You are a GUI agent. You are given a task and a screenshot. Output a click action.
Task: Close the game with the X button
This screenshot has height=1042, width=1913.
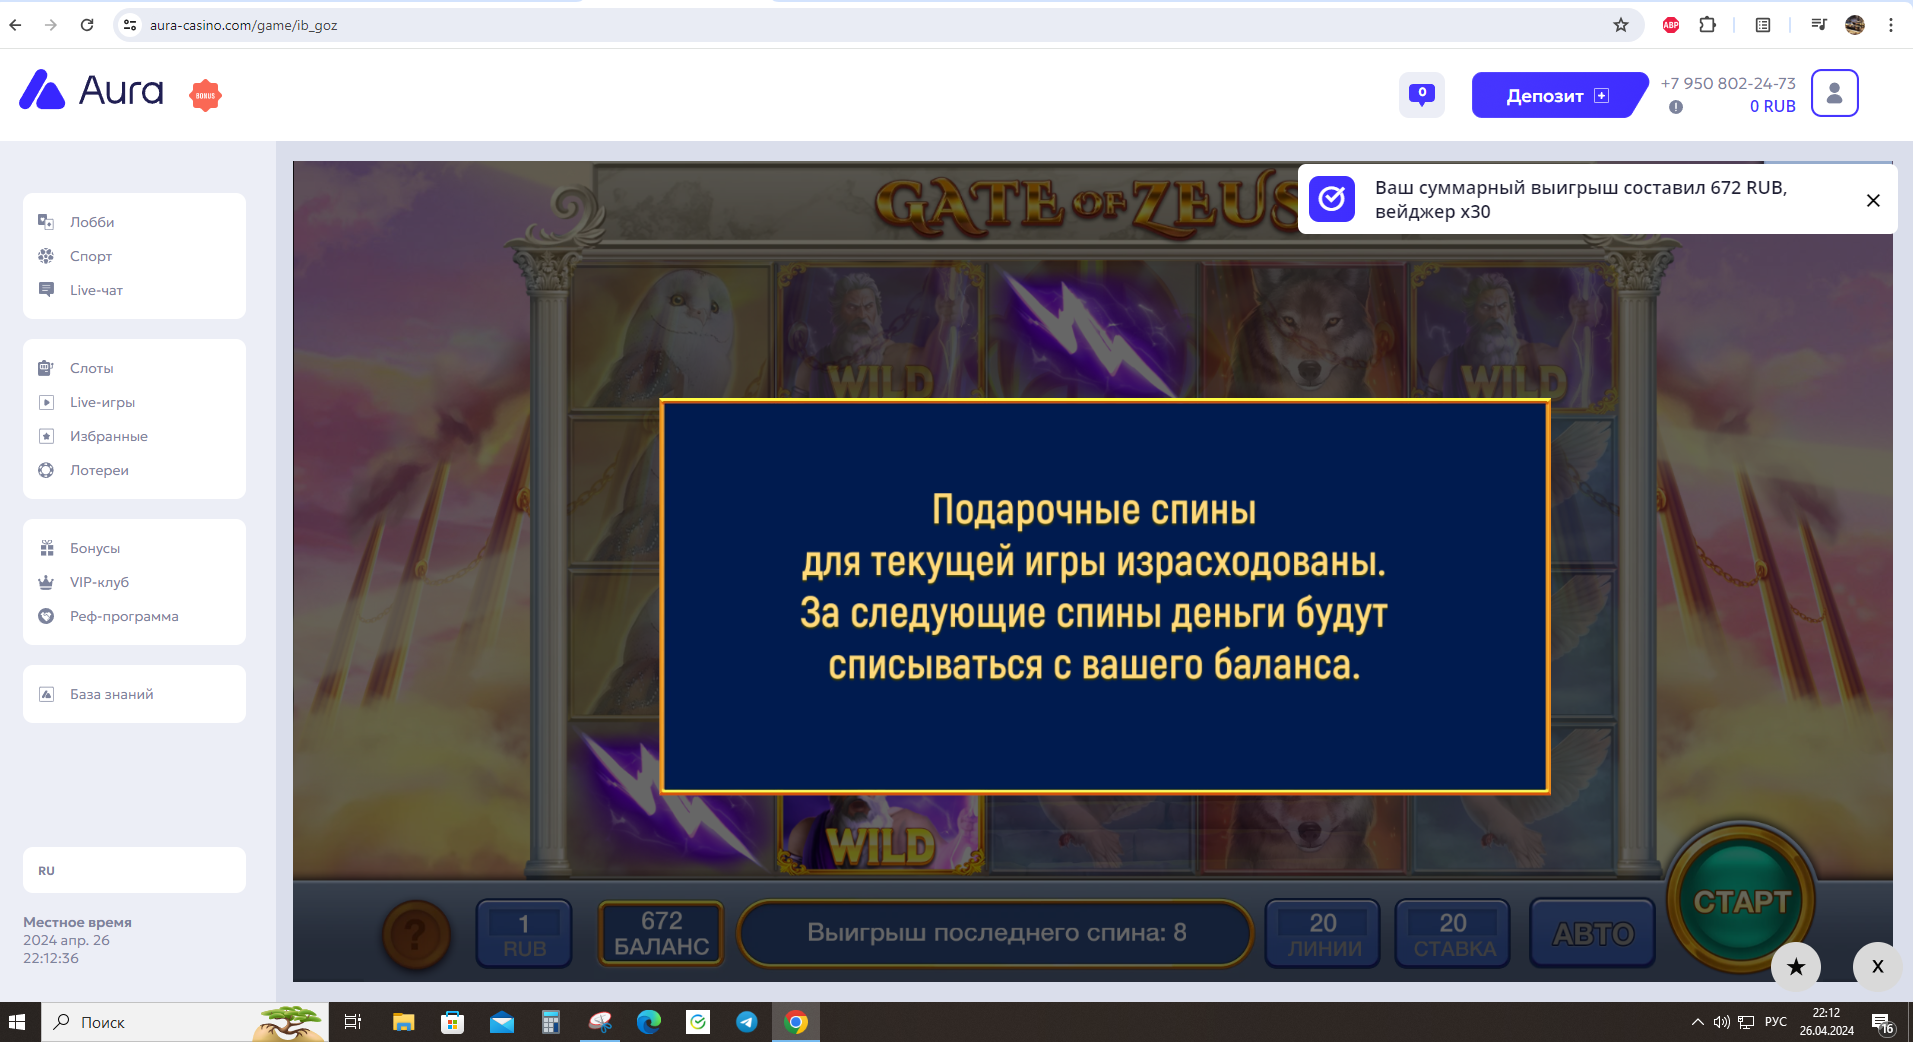click(x=1877, y=966)
